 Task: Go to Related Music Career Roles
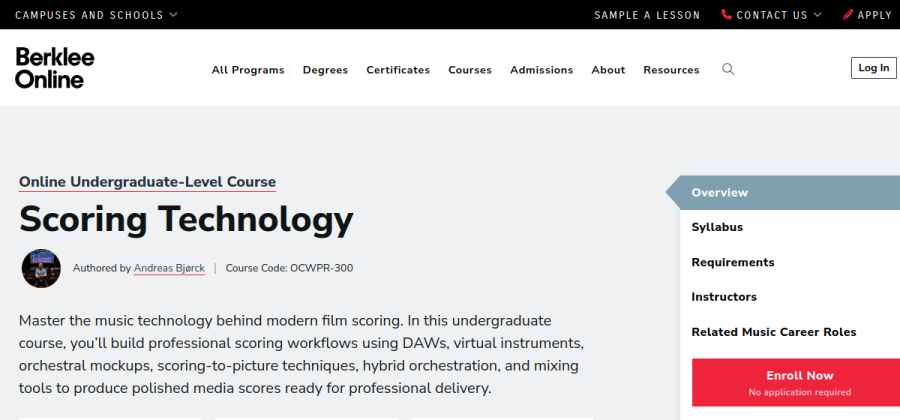click(774, 332)
